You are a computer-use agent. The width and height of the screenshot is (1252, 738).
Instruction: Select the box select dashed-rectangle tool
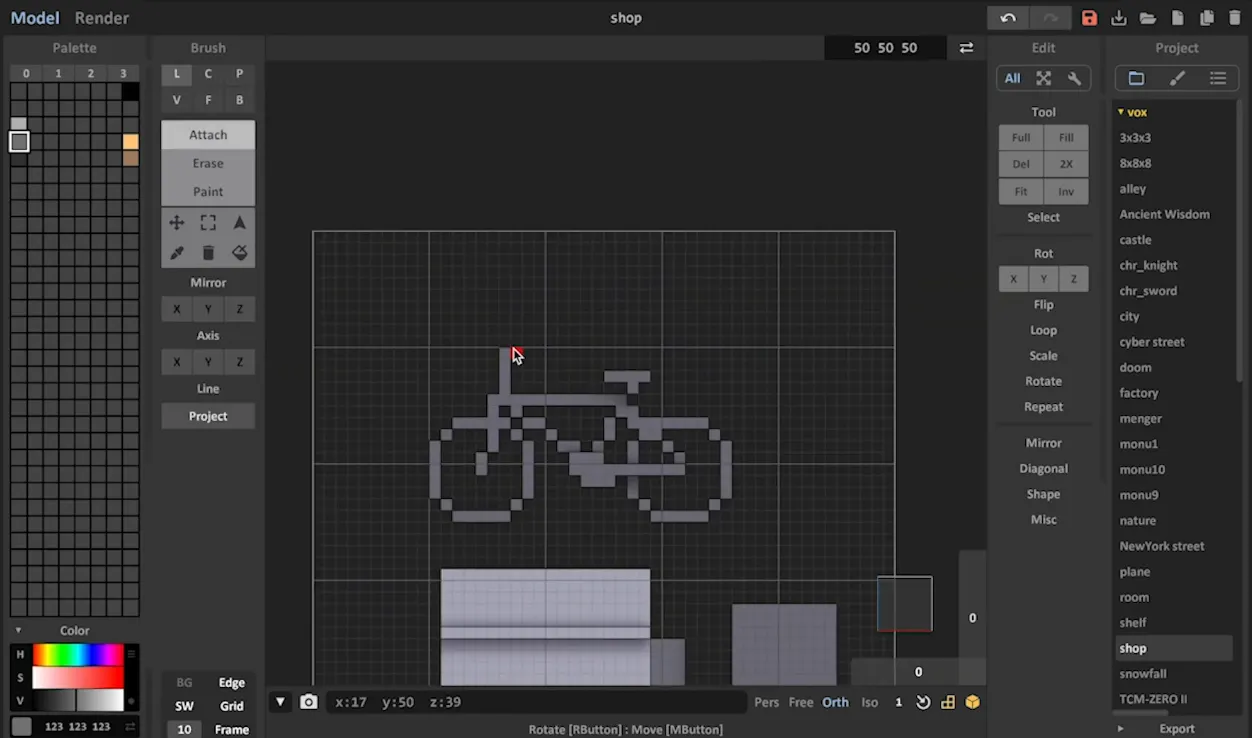point(208,223)
